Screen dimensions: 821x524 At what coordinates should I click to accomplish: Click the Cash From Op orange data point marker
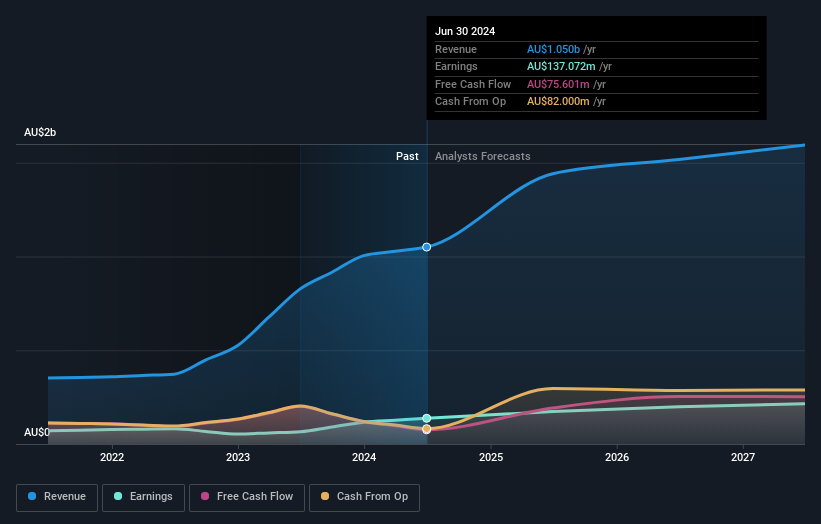click(427, 429)
